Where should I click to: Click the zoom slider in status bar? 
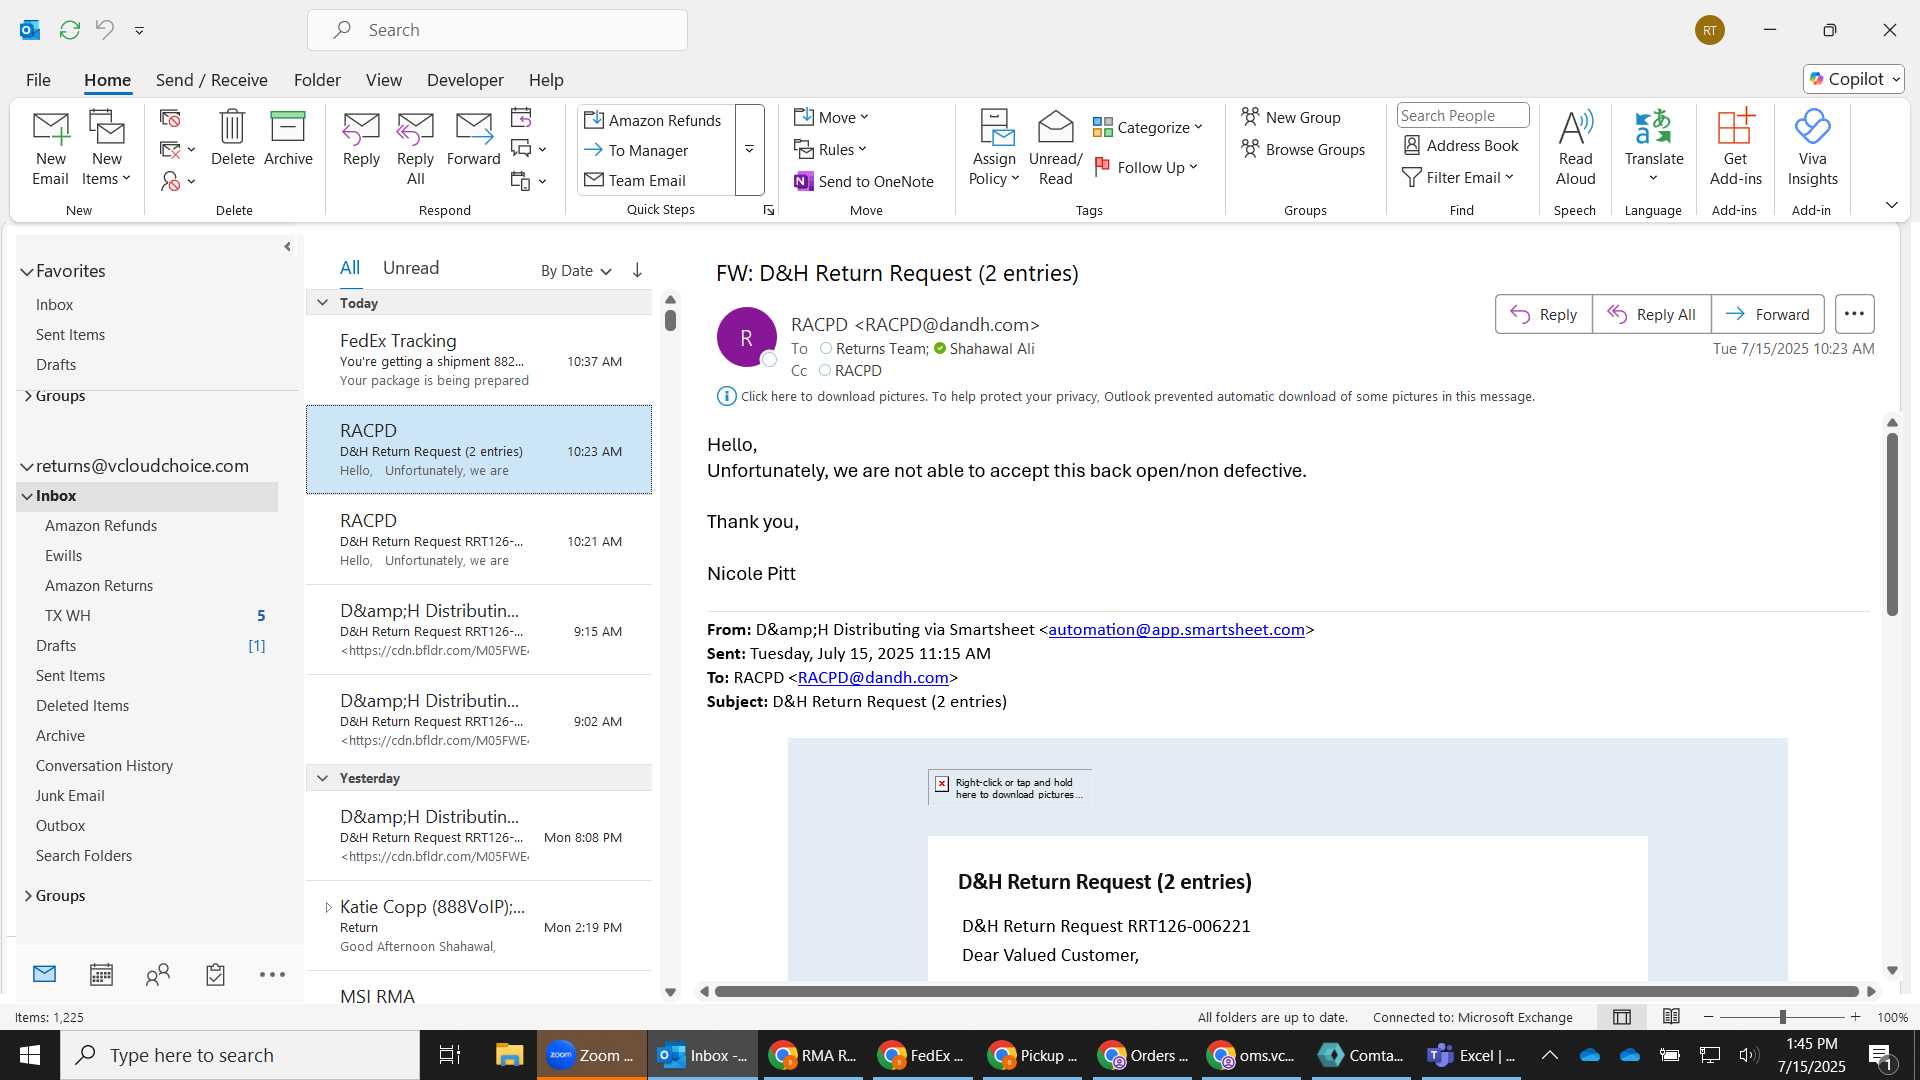coord(1782,1017)
